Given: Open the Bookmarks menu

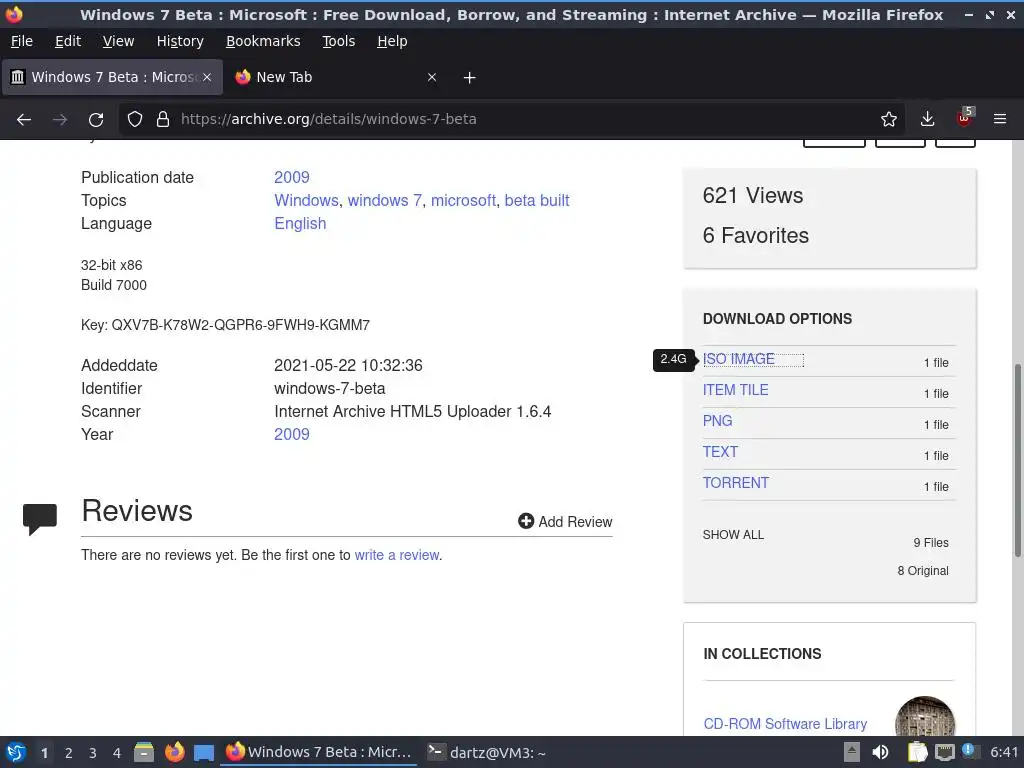Looking at the screenshot, I should click(263, 41).
